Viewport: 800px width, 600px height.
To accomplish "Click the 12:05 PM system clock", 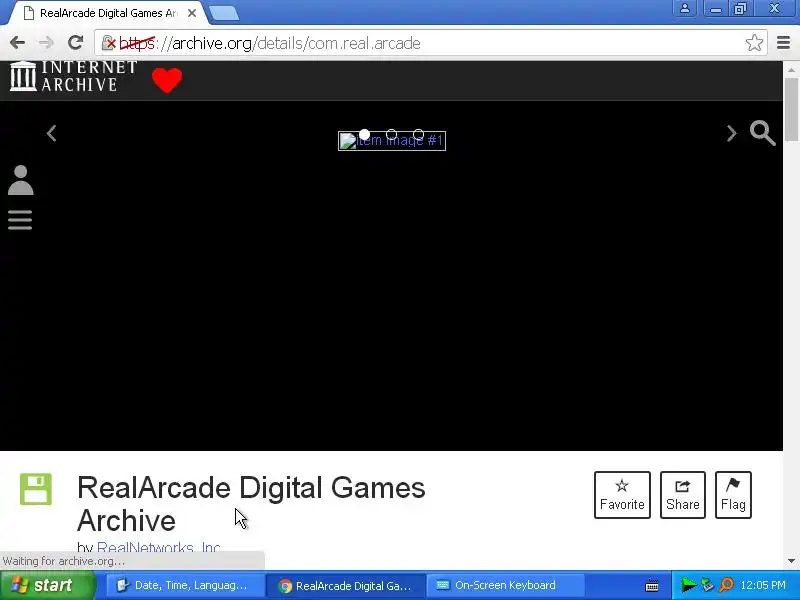I will point(763,585).
